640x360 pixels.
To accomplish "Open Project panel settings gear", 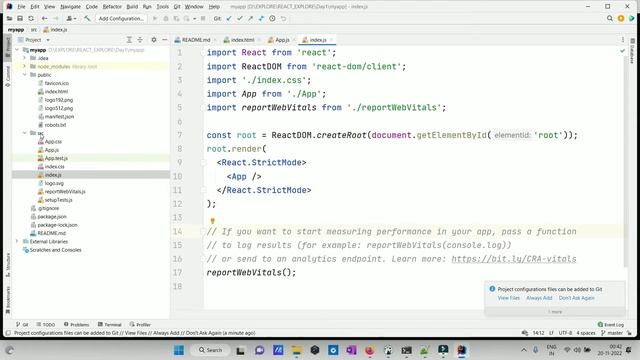I will (x=154, y=40).
